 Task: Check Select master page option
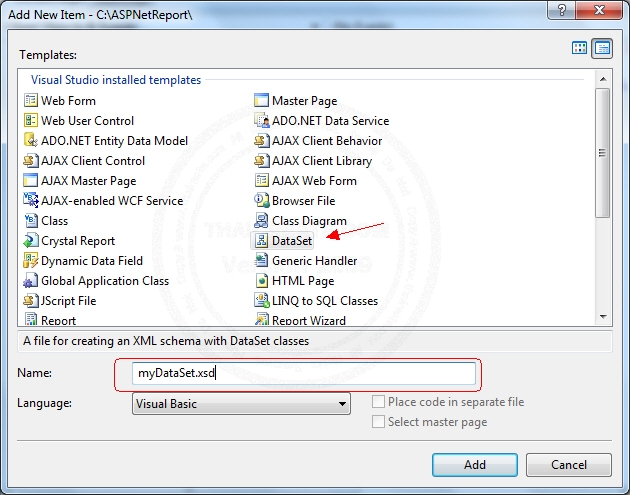click(378, 422)
